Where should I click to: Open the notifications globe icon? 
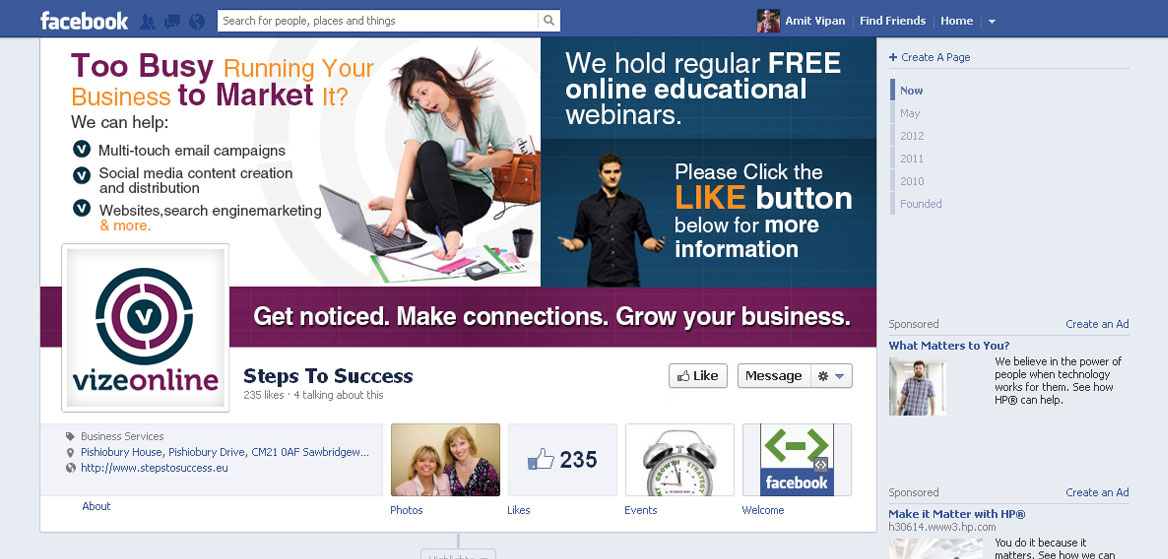197,22
